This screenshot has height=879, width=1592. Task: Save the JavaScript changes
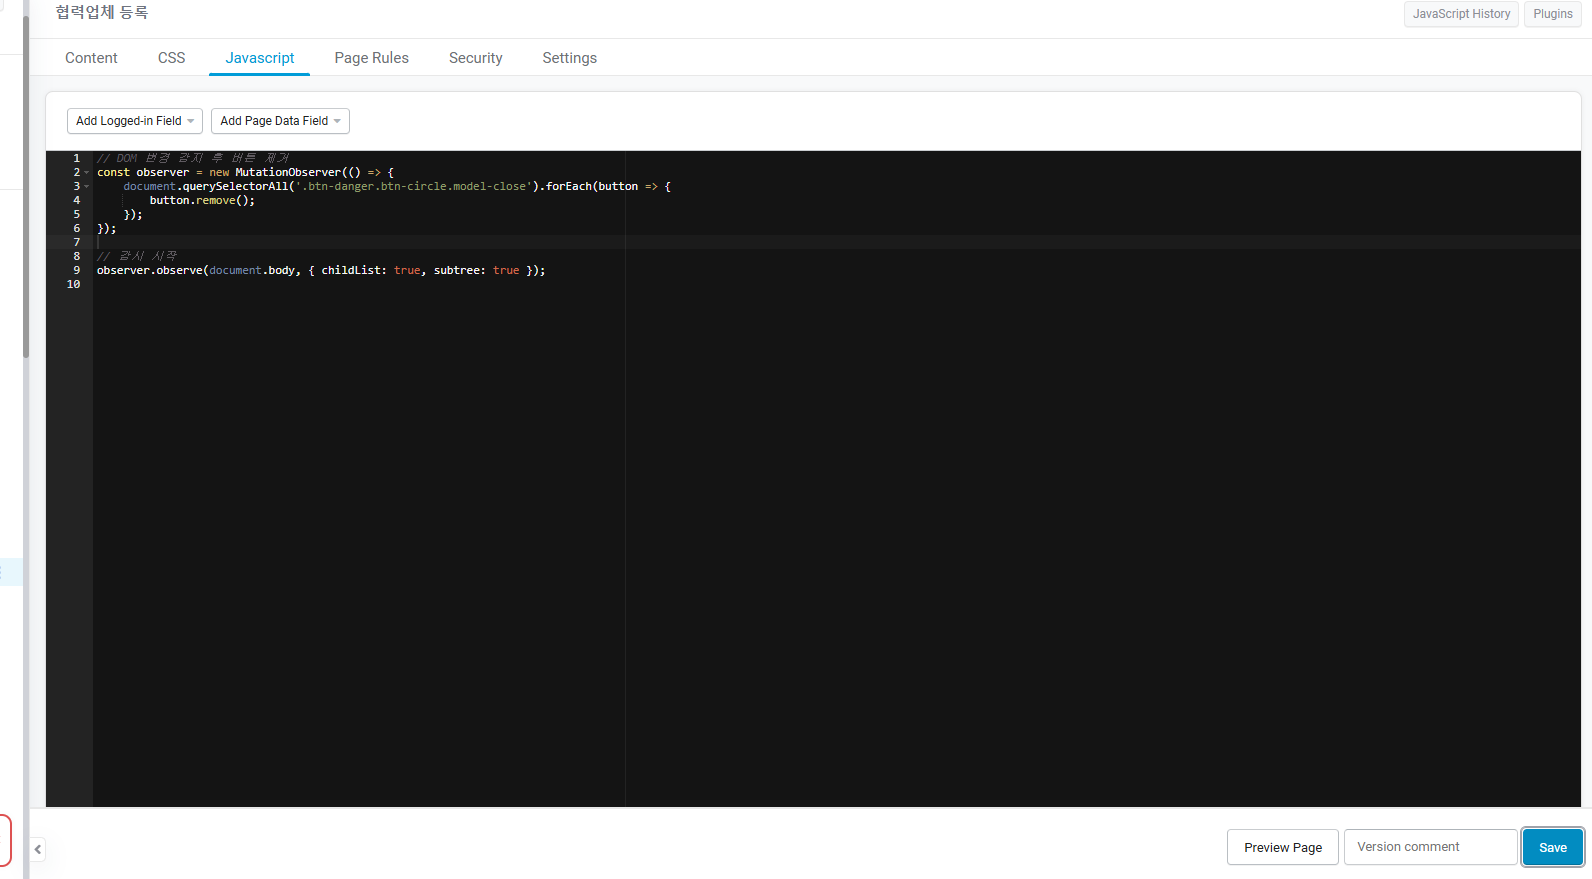tap(1553, 847)
